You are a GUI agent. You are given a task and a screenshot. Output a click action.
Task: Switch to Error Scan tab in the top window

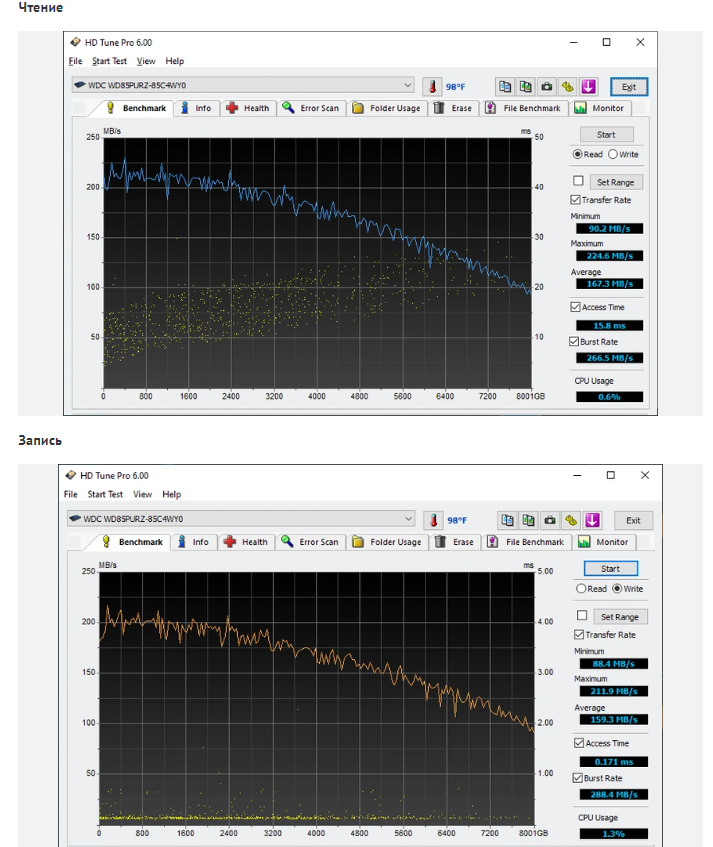tap(312, 108)
